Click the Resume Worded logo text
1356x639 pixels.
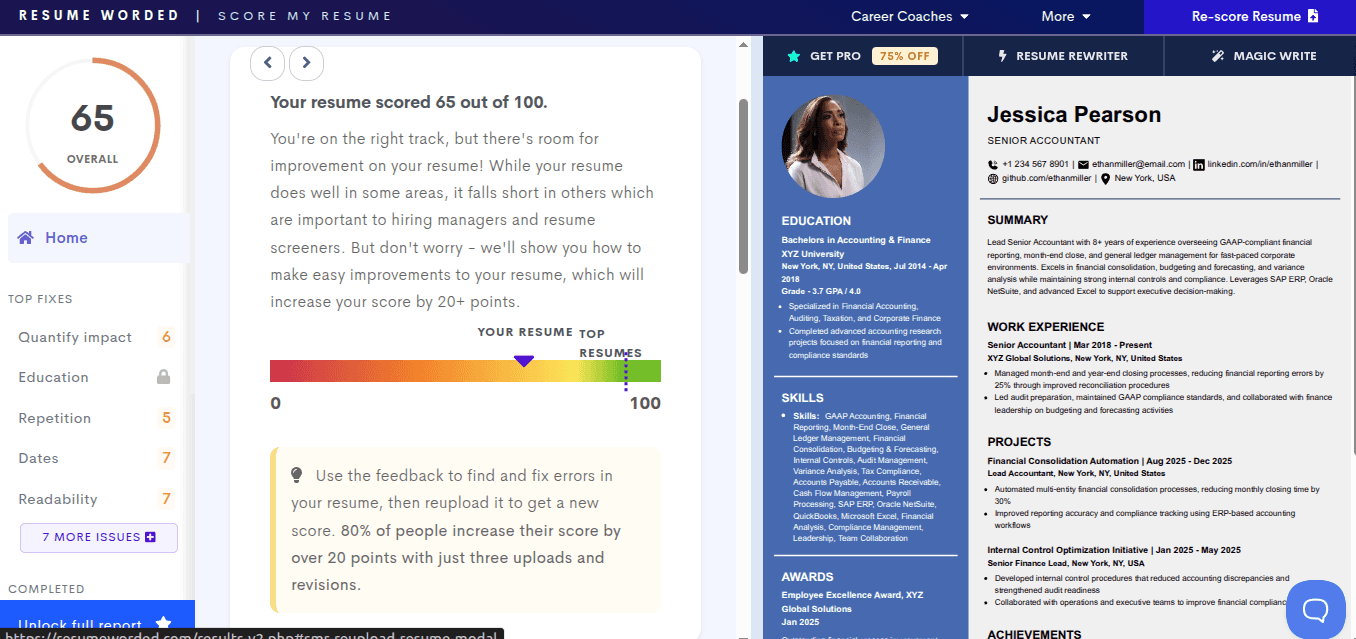(99, 16)
